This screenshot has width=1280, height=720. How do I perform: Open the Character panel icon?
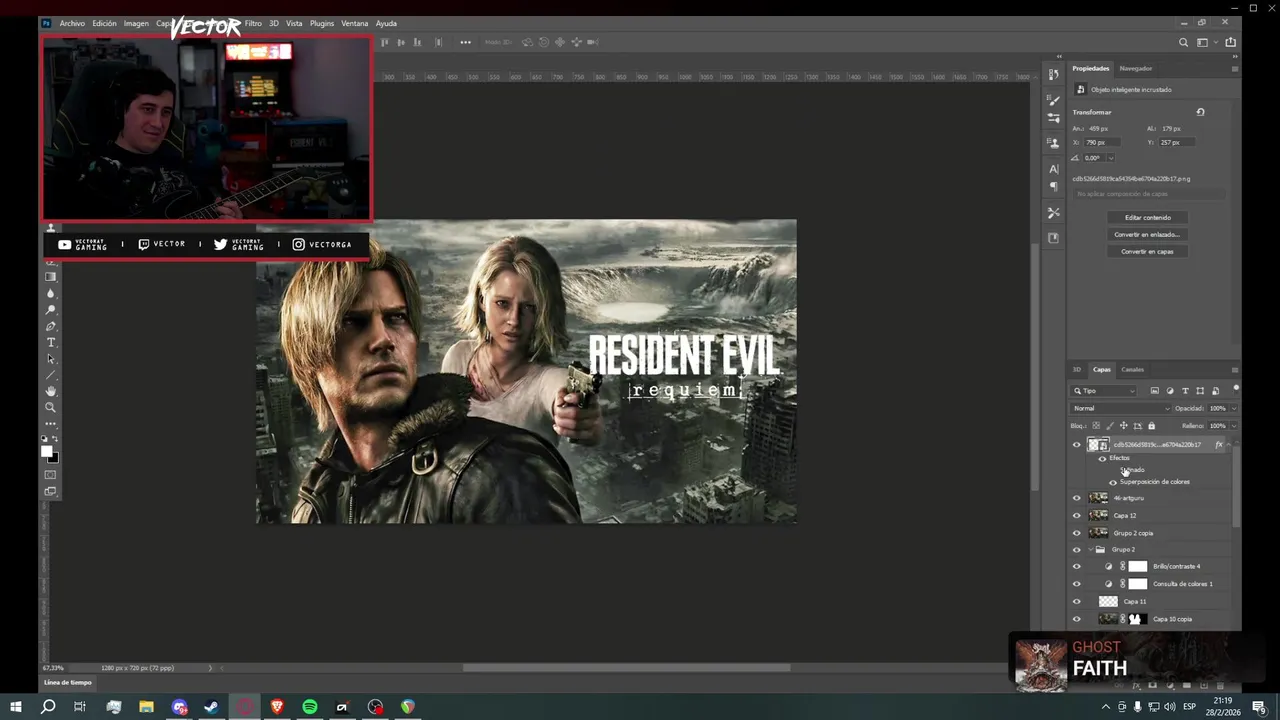1053,169
